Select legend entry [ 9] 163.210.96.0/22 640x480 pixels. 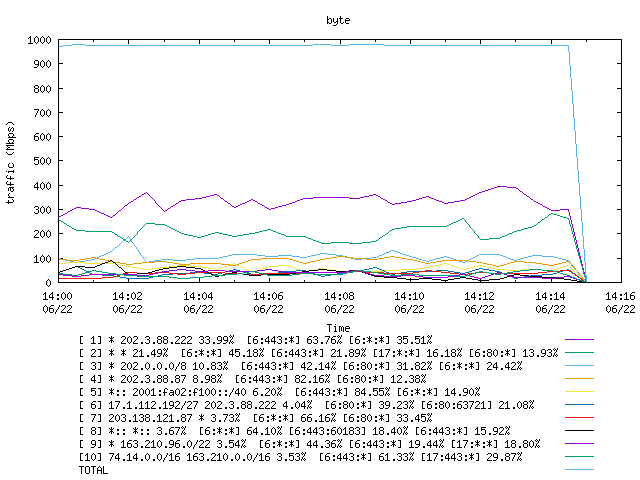(x=309, y=444)
